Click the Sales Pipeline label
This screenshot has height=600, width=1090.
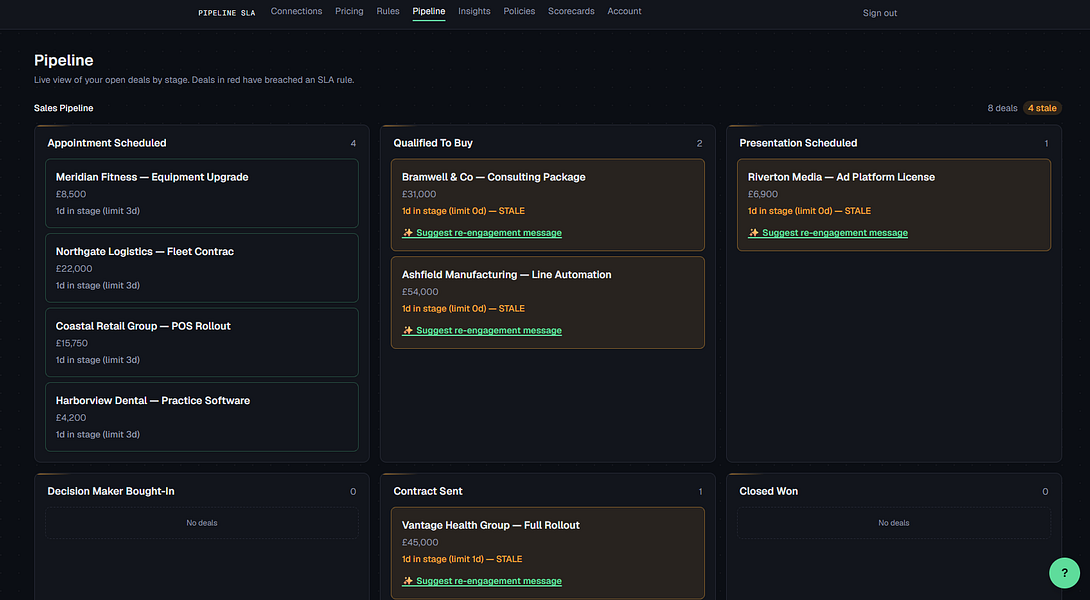63,108
